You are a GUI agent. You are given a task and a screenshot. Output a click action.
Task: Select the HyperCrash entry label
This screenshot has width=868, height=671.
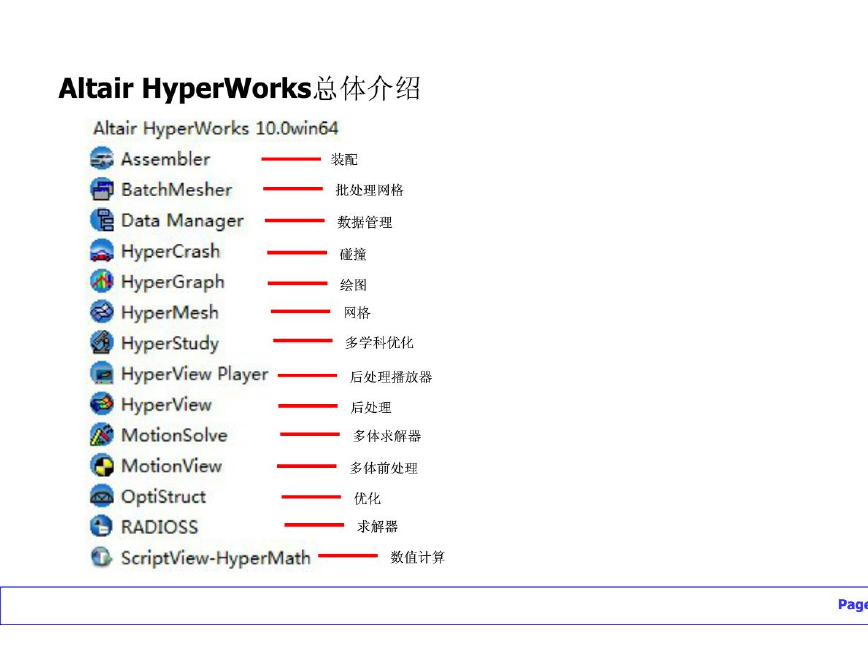tap(170, 252)
